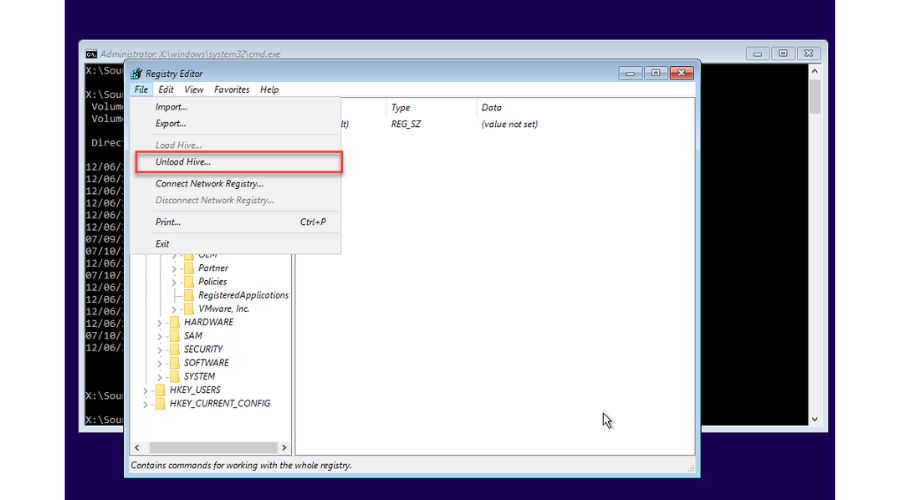Viewport: 900px width, 500px height.
Task: Select the RegisteredApplications key
Action: [x=243, y=296]
